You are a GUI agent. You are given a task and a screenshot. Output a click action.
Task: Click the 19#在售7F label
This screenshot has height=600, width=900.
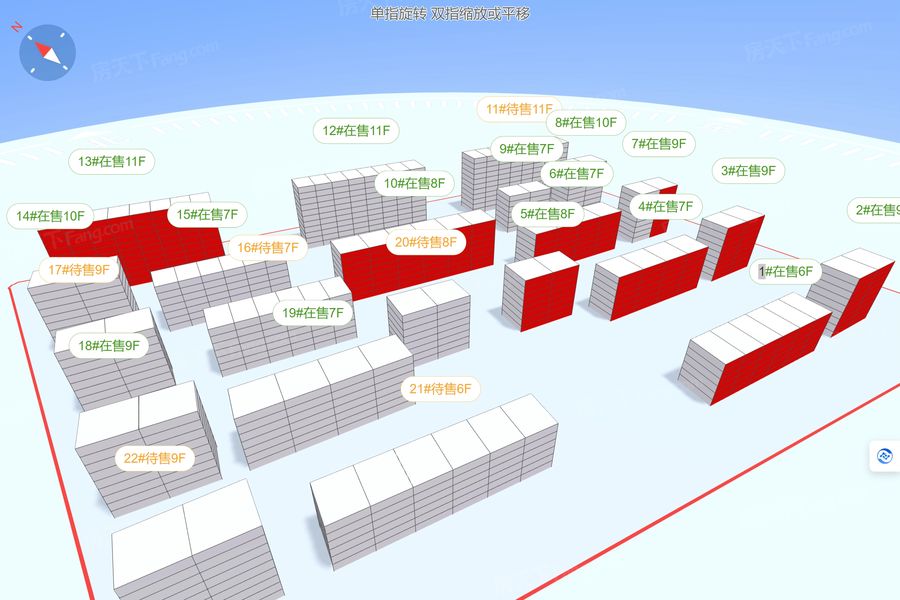312,313
